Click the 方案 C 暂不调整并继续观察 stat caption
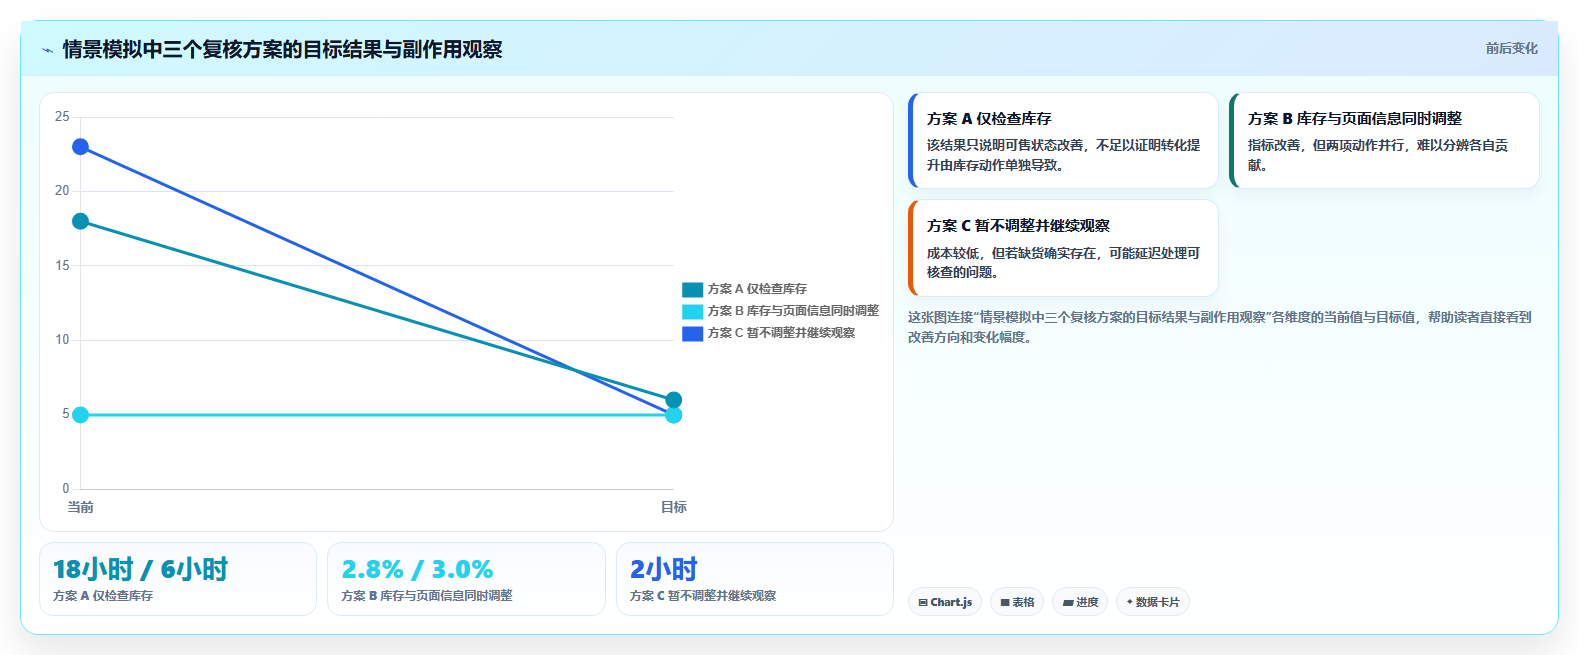 point(703,596)
